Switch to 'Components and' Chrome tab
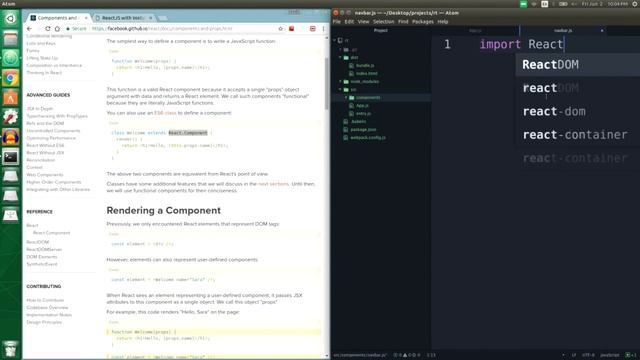Screen dimensions: 640x360 tap(57, 18)
